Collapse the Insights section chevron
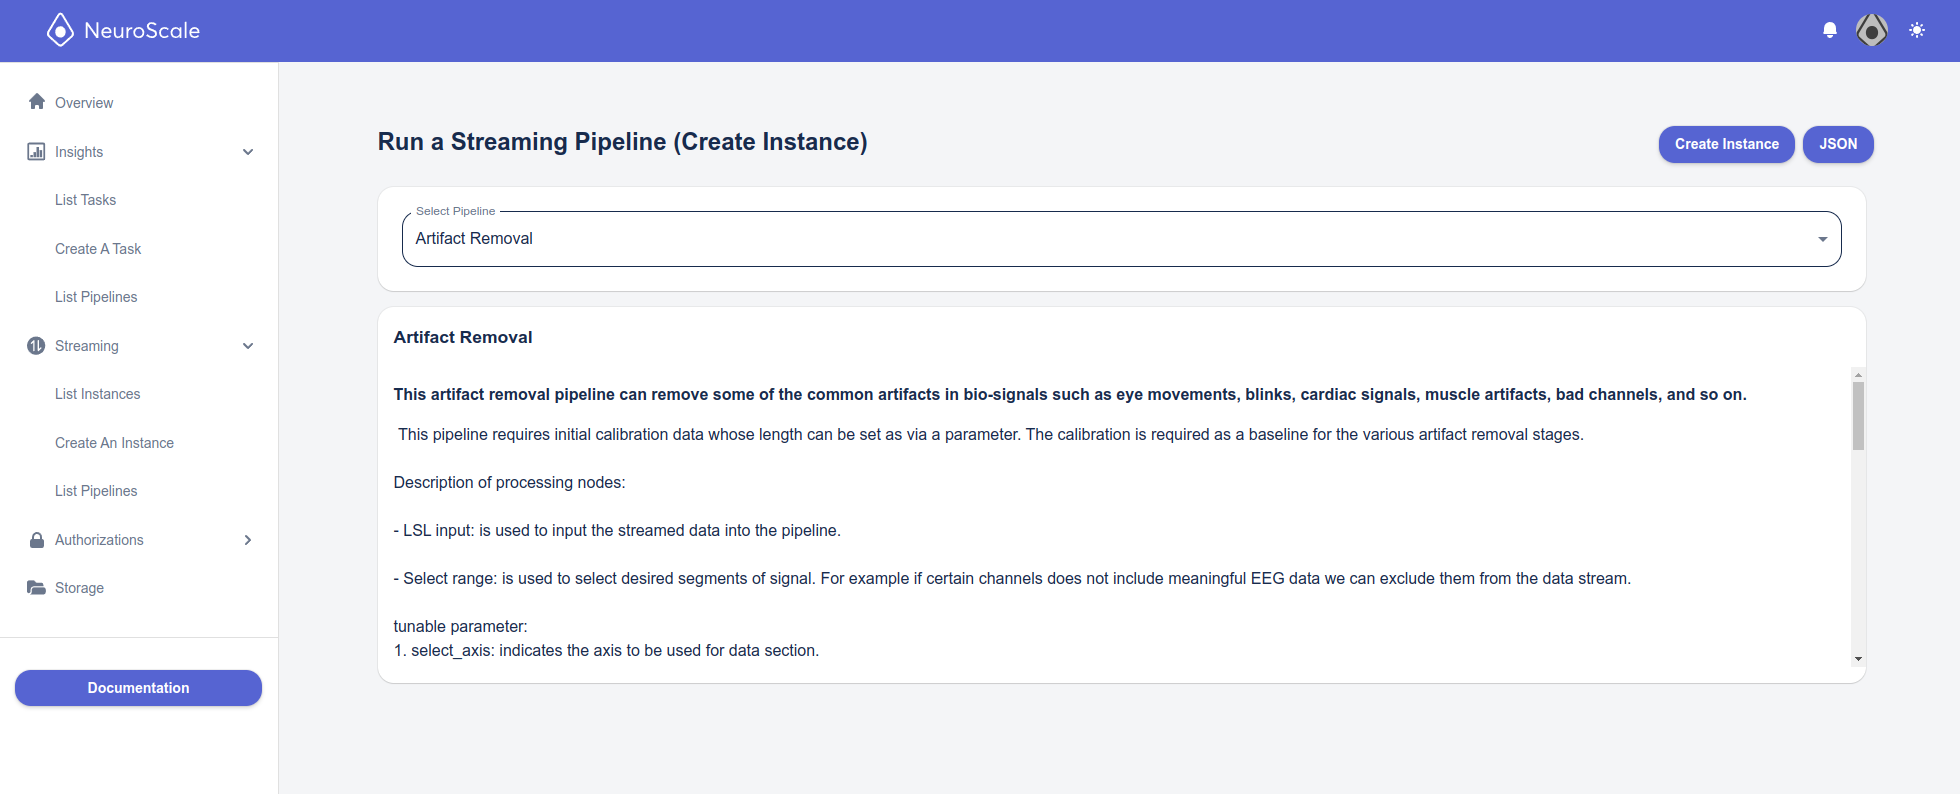This screenshot has height=794, width=1960. [x=248, y=152]
